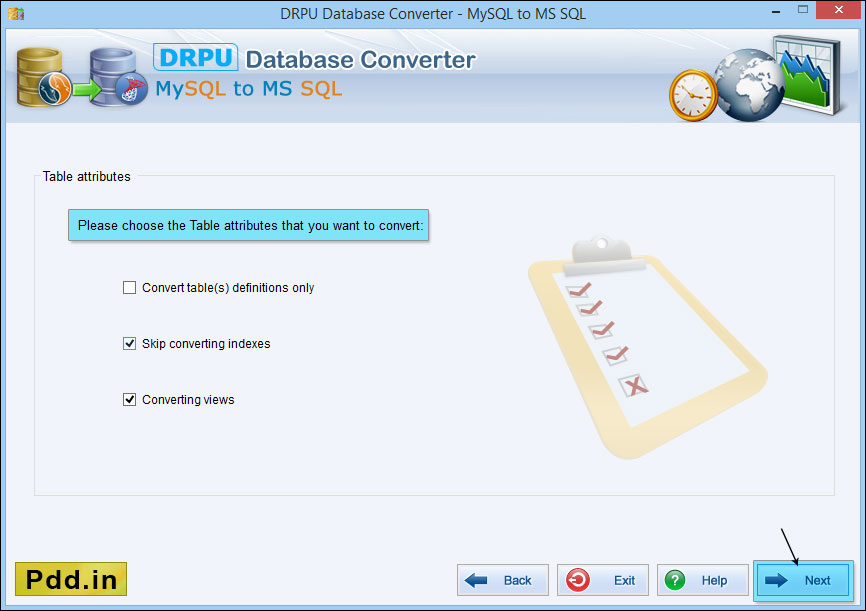866x611 pixels.
Task: Click the DRPU logo in header
Action: click(196, 57)
